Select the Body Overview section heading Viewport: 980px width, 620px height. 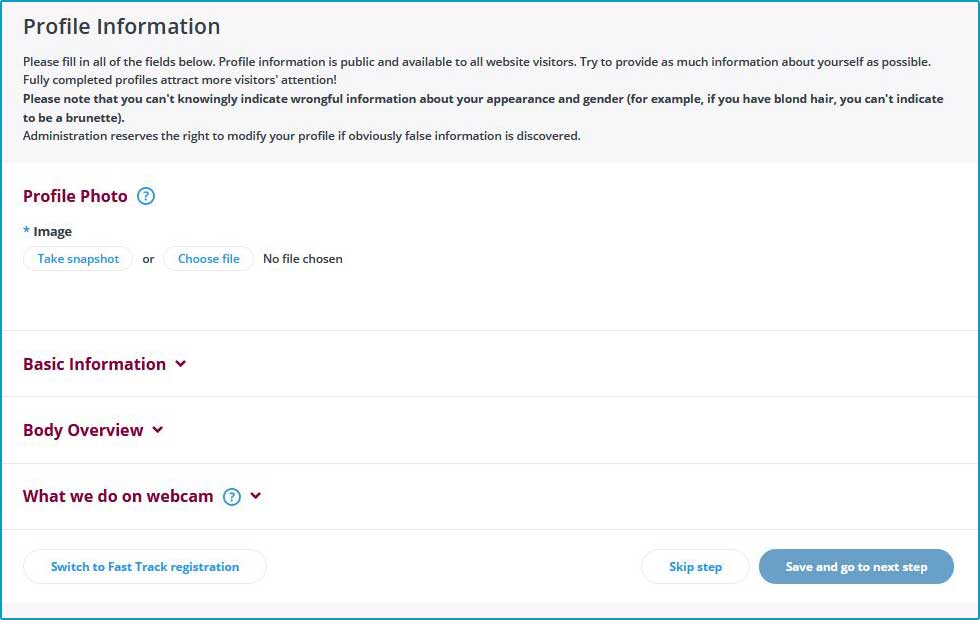coord(83,430)
